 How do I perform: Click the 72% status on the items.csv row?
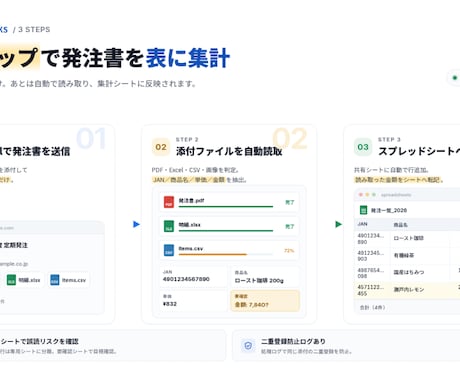point(289,250)
